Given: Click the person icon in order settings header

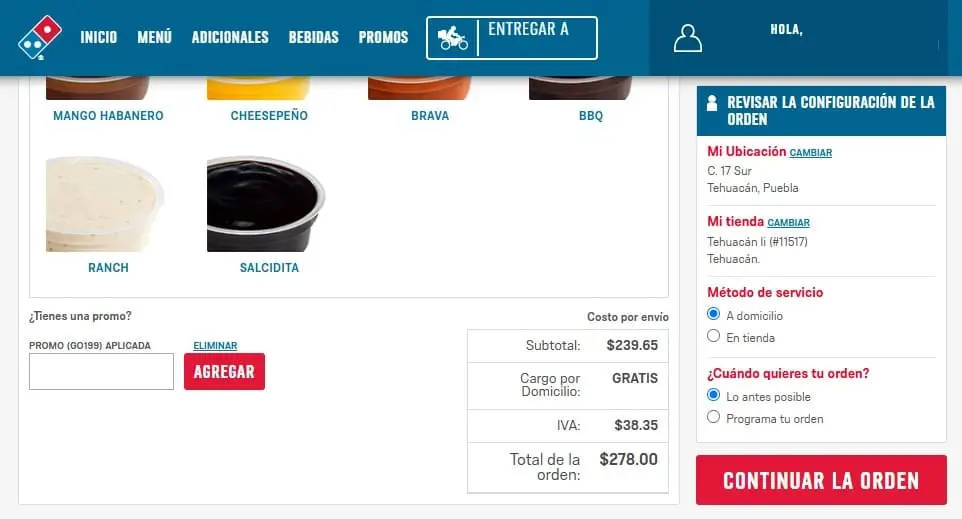Looking at the screenshot, I should point(712,102).
